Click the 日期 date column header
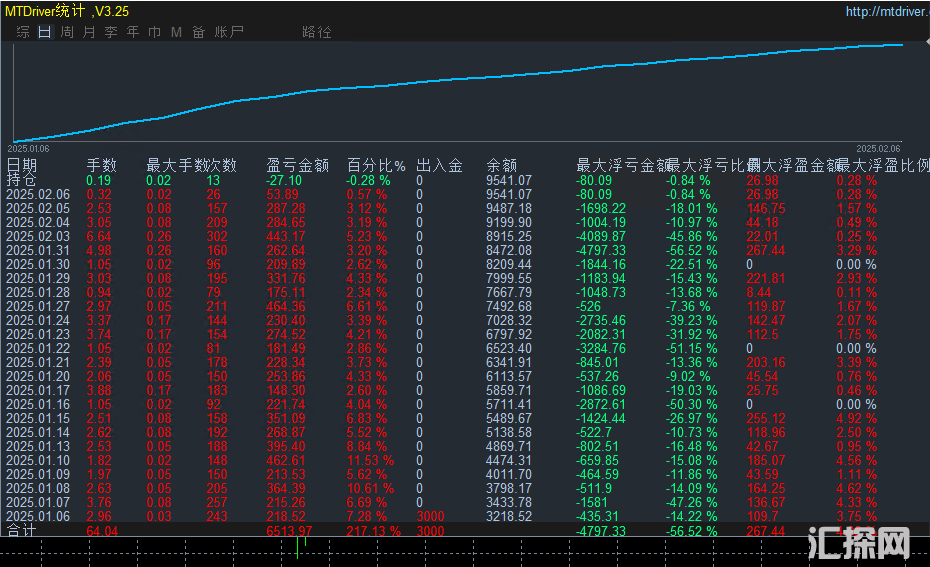The image size is (930, 567). point(22,166)
